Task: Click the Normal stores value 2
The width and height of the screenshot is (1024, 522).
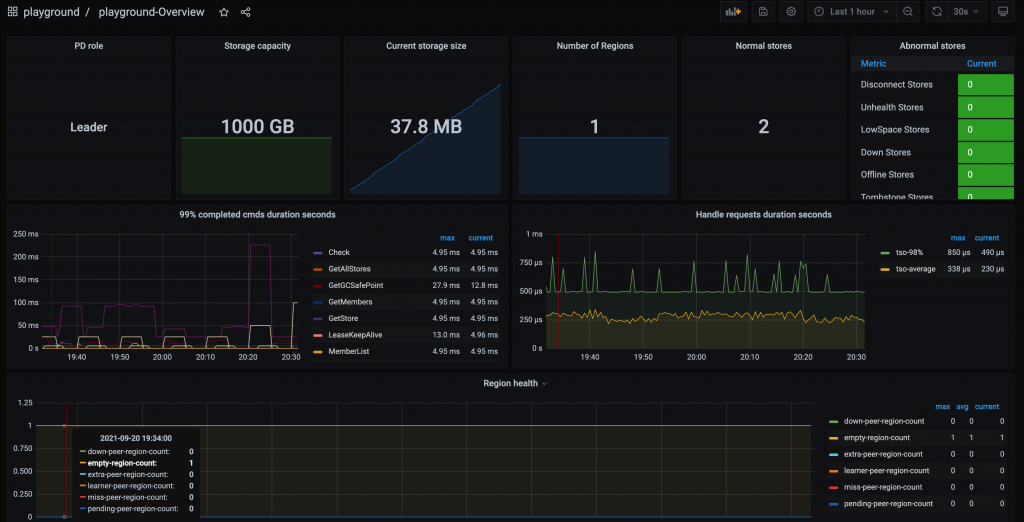Action: coord(763,126)
